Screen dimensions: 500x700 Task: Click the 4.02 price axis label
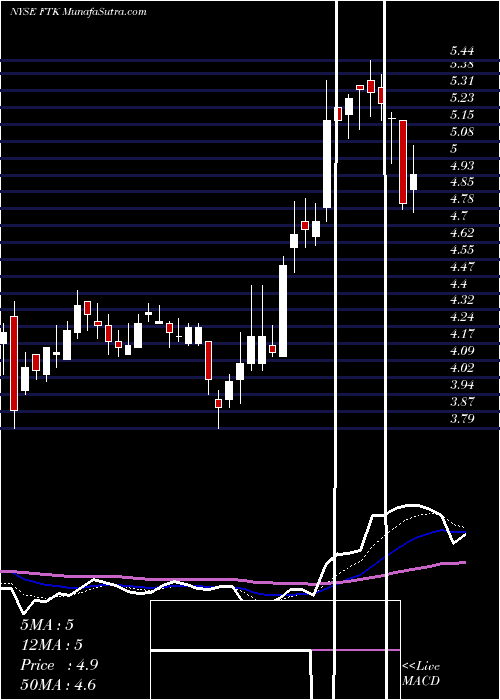(x=462, y=368)
